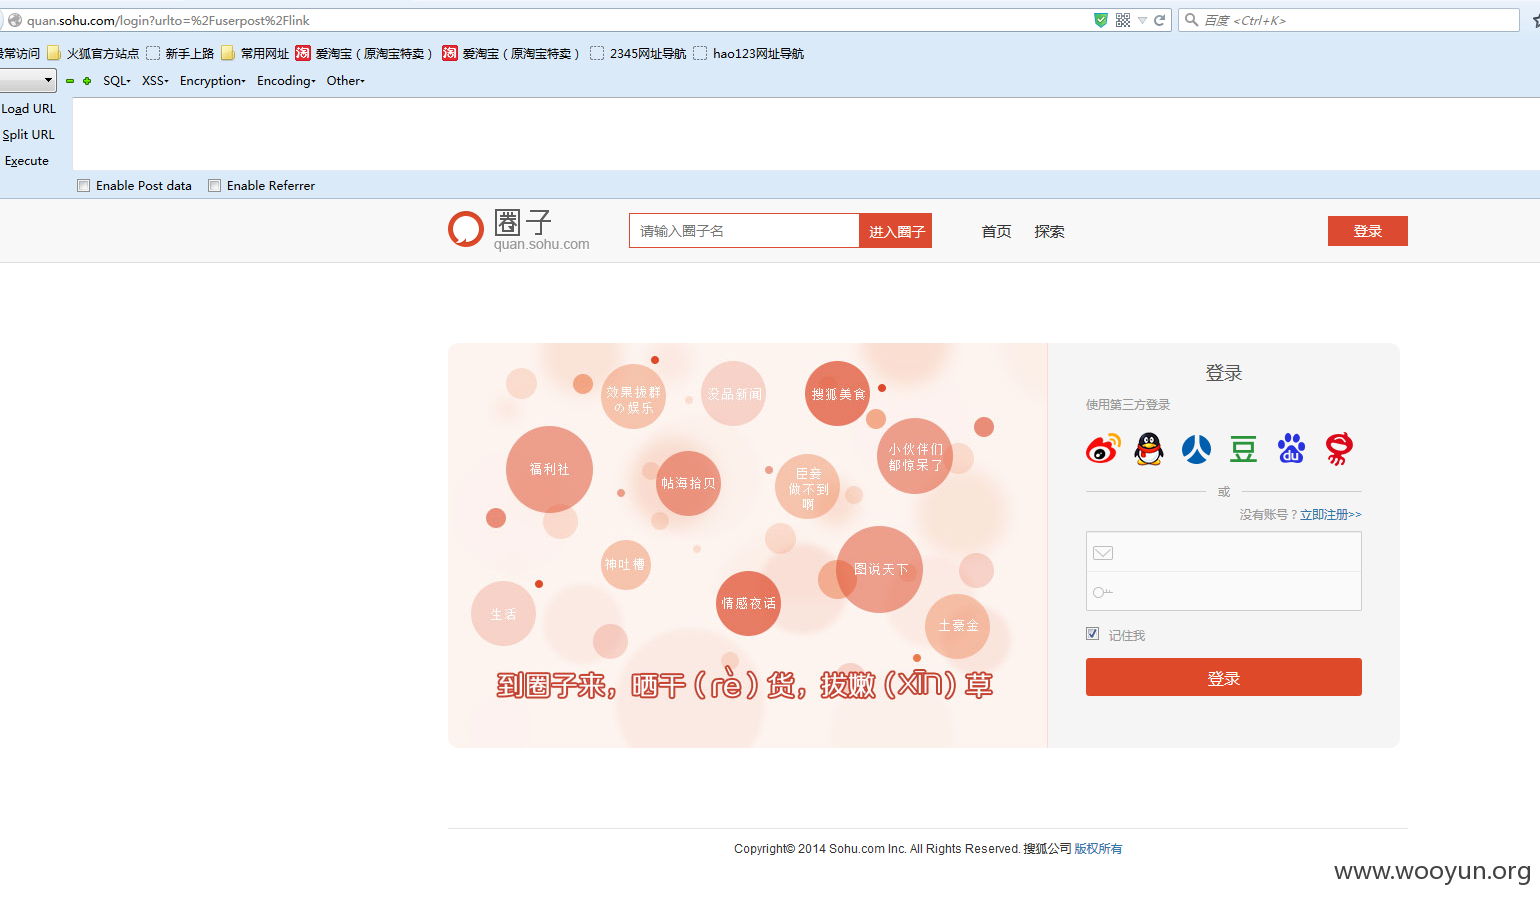This screenshot has height=900, width=1540.
Task: Log in with Renren icon
Action: 1196,449
